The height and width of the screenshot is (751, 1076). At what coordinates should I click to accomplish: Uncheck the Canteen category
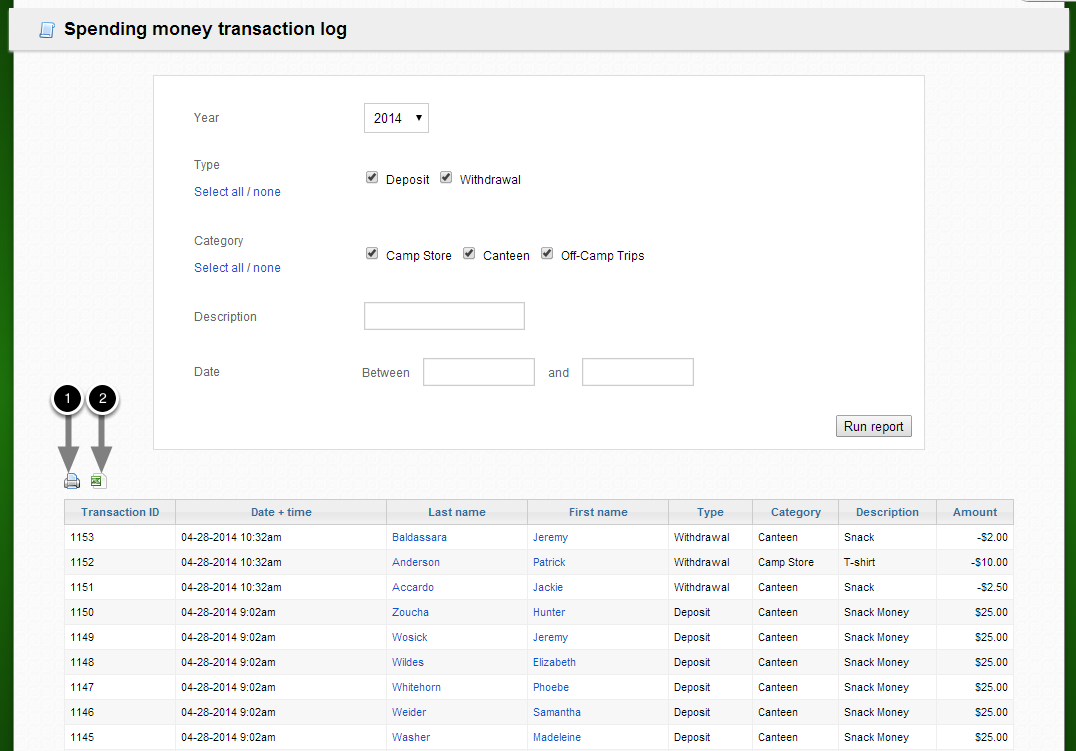click(468, 253)
